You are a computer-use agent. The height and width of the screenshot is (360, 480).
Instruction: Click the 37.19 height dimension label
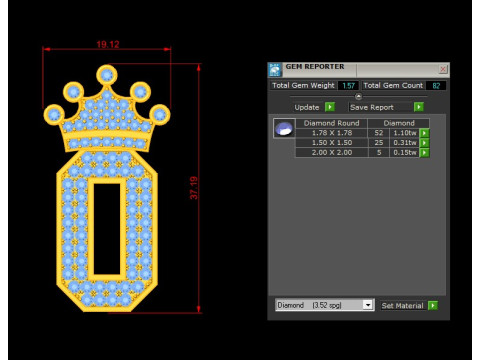(194, 188)
